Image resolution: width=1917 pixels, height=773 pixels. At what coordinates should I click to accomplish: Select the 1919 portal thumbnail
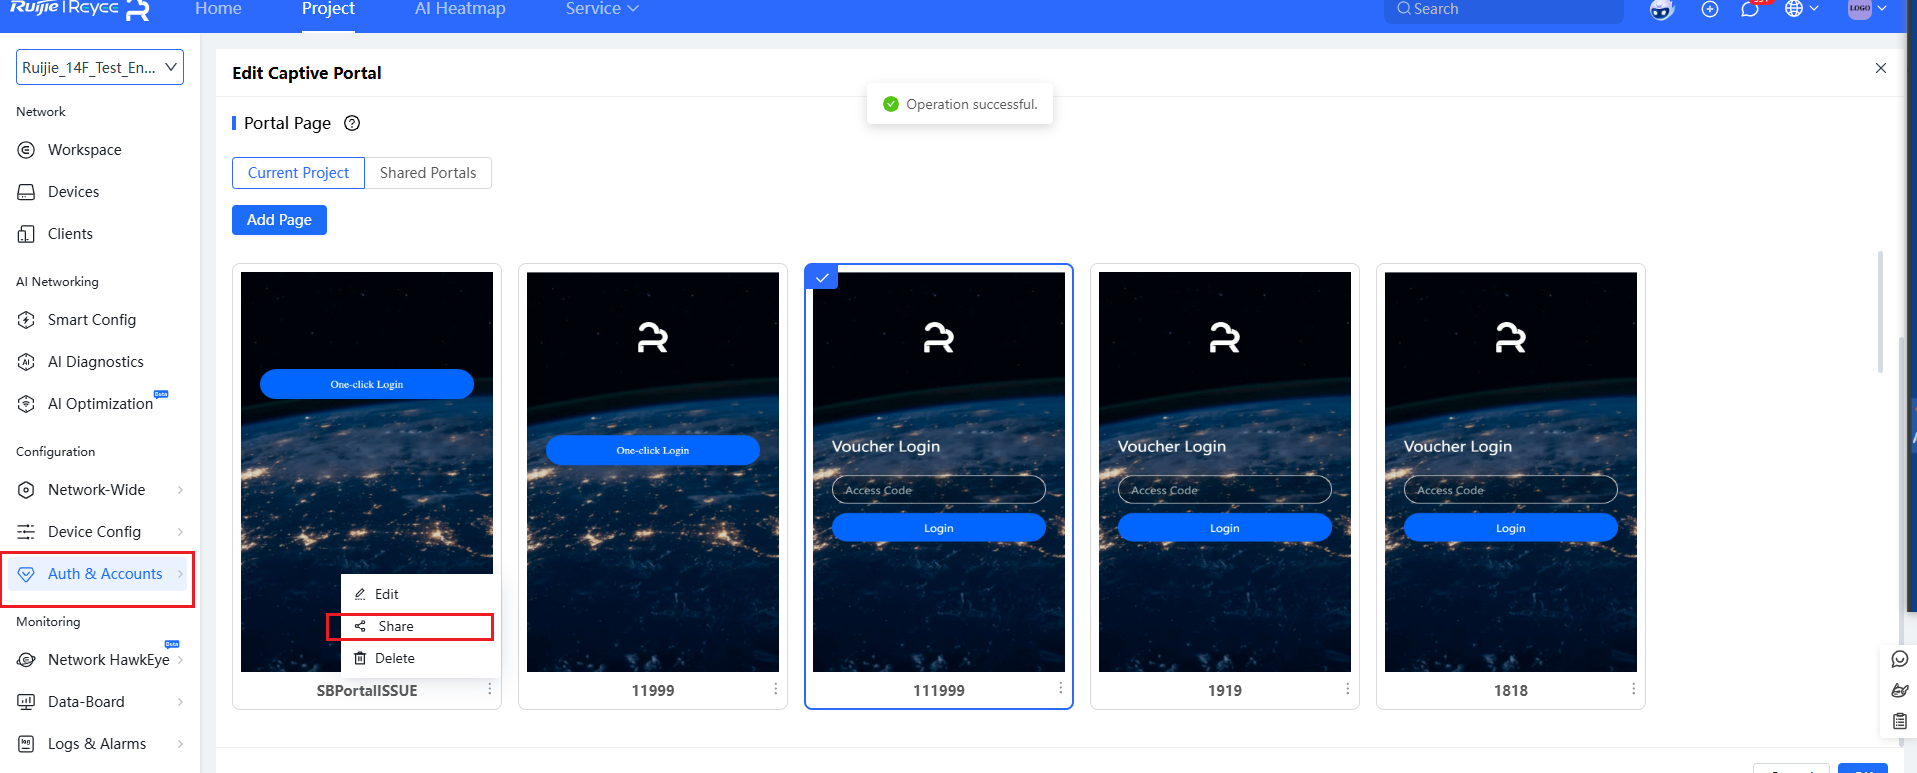tap(1225, 472)
